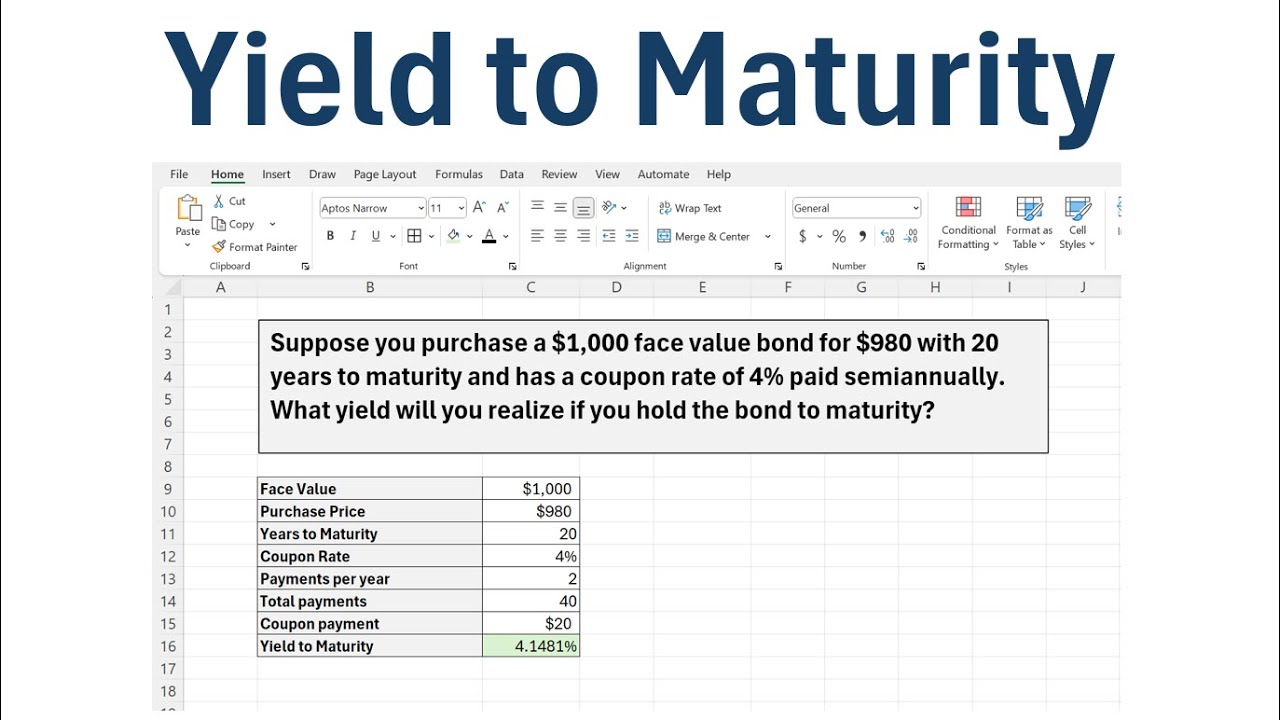1280x720 pixels.
Task: Click the Decrease Indent icon
Action: pyautogui.click(x=609, y=236)
